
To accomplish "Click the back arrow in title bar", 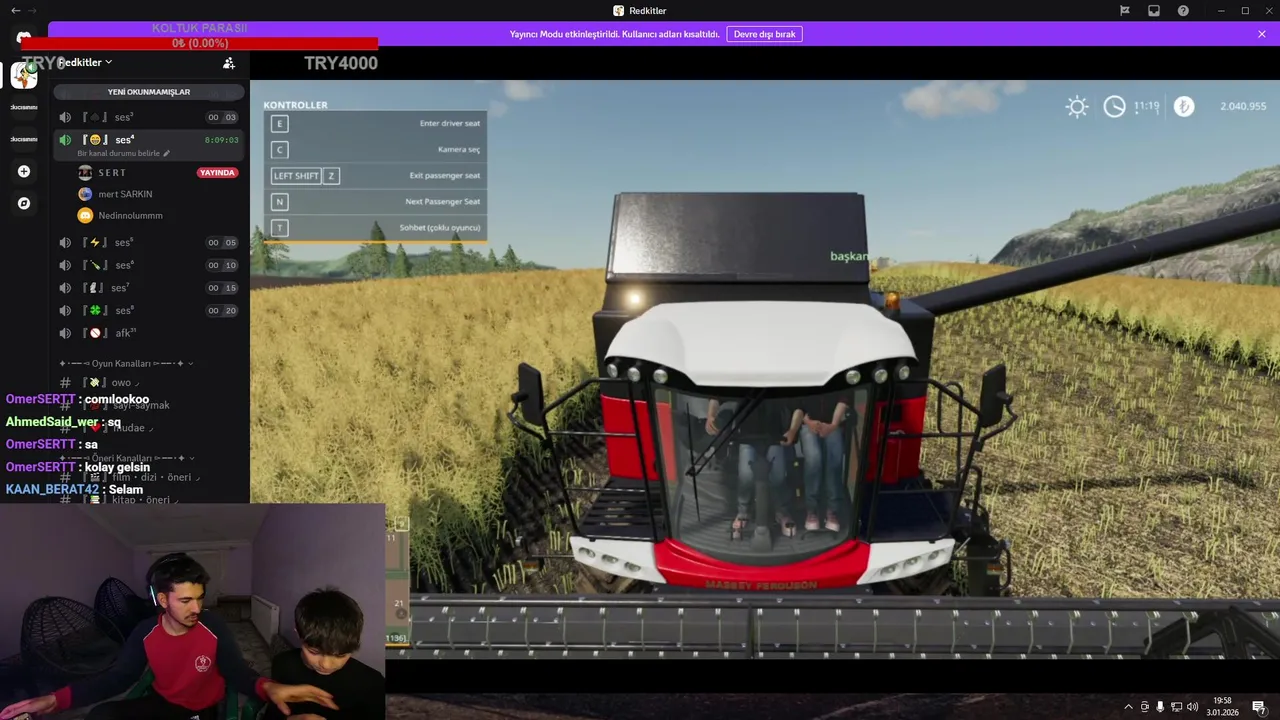I will (x=15, y=10).
